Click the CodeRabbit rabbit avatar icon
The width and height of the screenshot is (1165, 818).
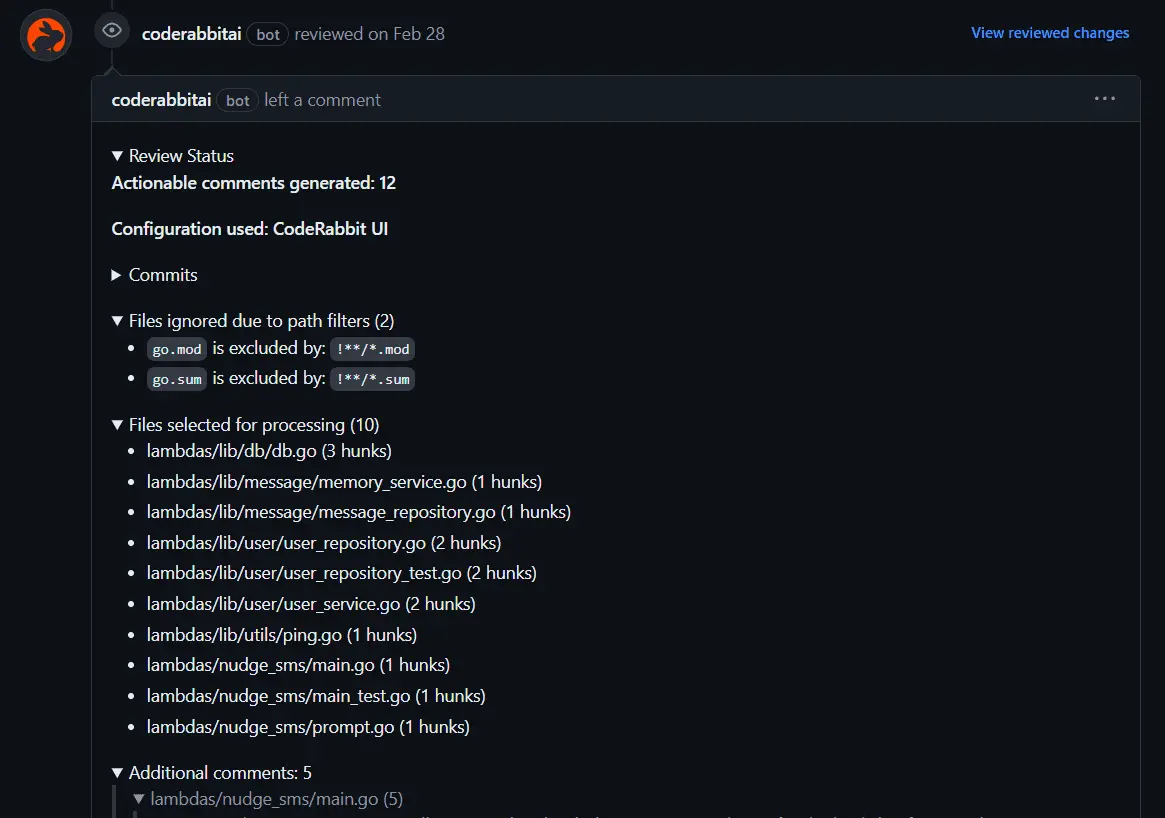point(45,34)
